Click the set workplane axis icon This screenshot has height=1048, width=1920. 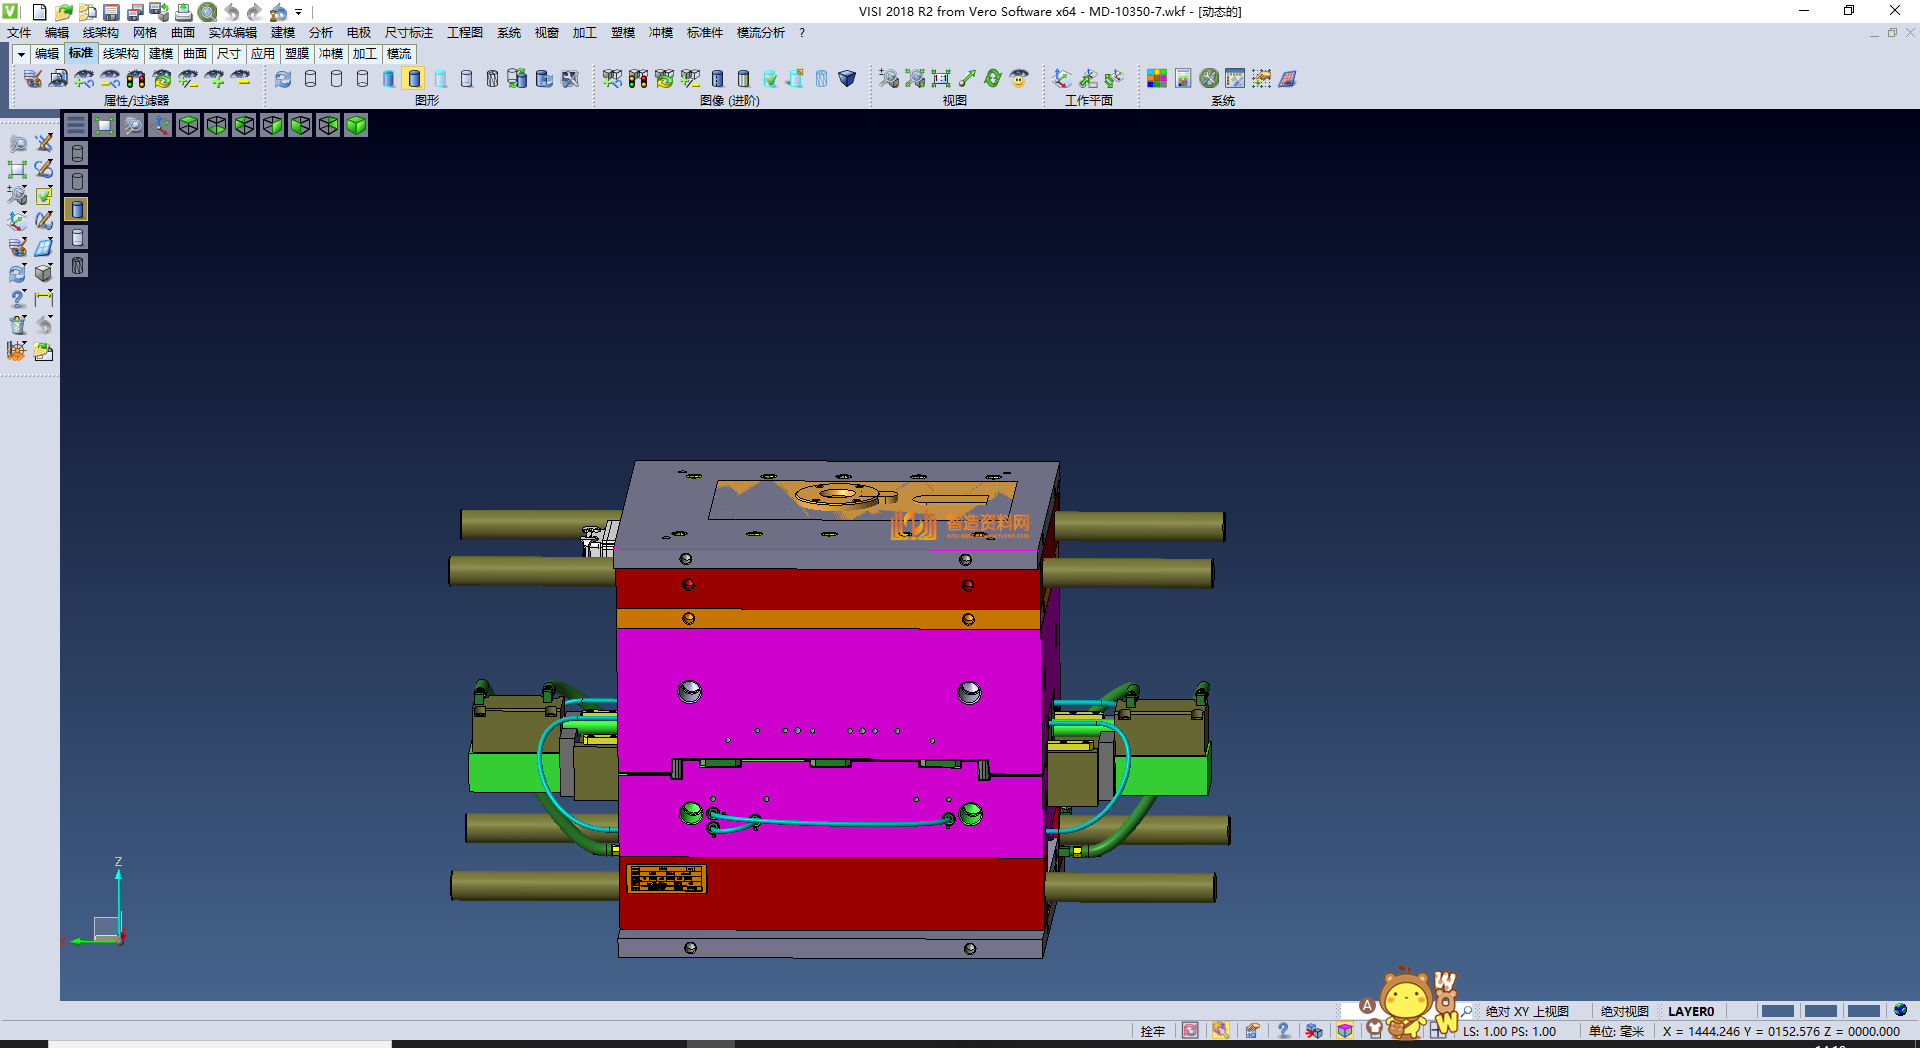(1062, 79)
